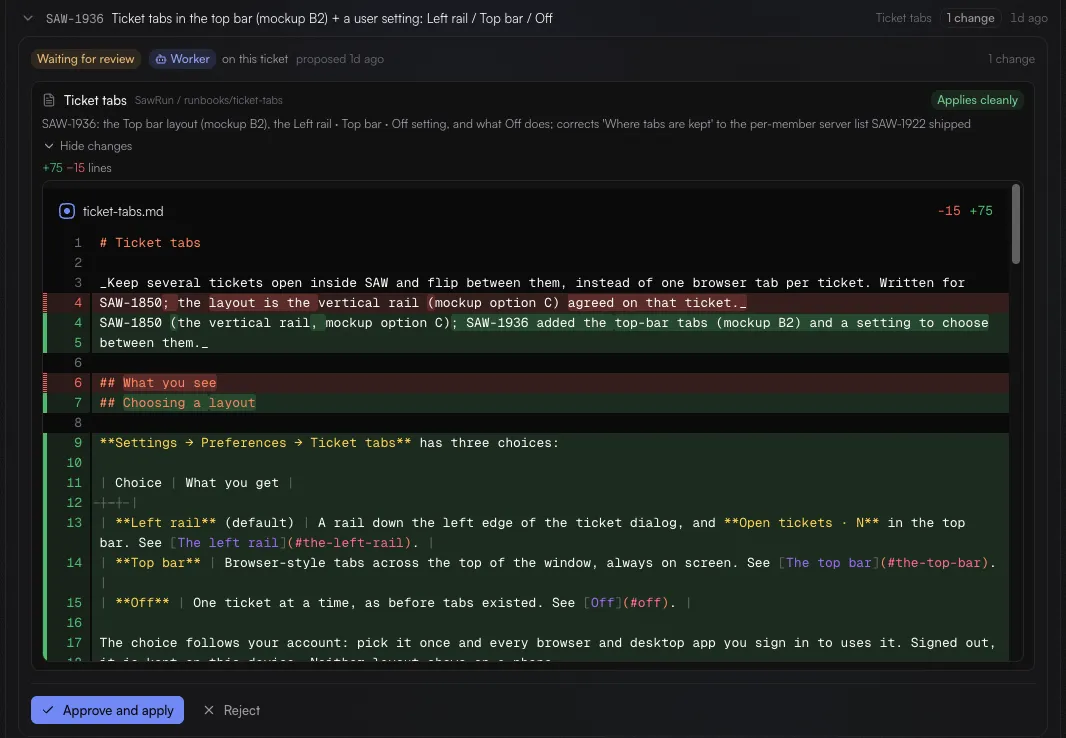1066x738 pixels.
Task: Click the SawRun / runbooks/ticket-tabs path
Action: [209, 101]
